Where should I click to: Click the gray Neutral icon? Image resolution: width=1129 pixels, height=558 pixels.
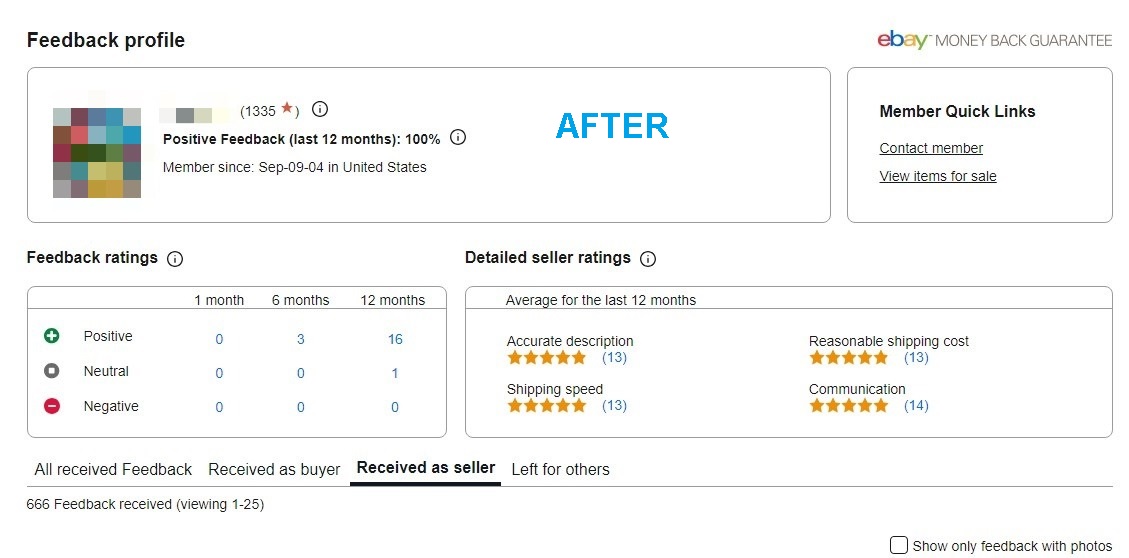pos(52,372)
